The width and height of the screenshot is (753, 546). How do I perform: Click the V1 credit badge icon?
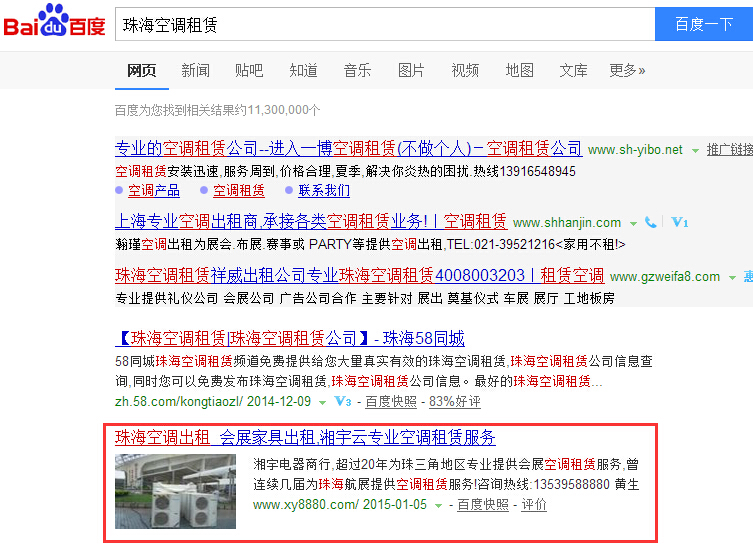point(680,222)
